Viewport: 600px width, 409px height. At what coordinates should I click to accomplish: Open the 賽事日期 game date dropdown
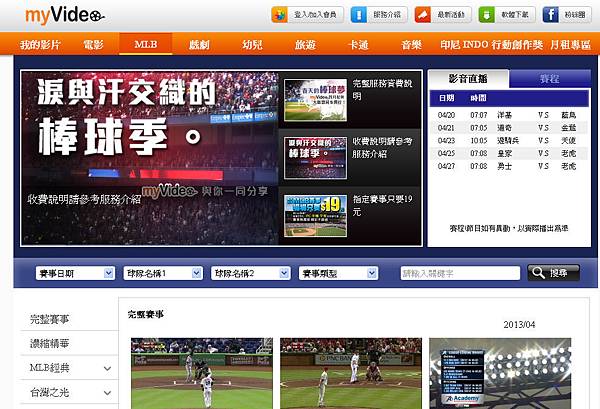click(75, 273)
